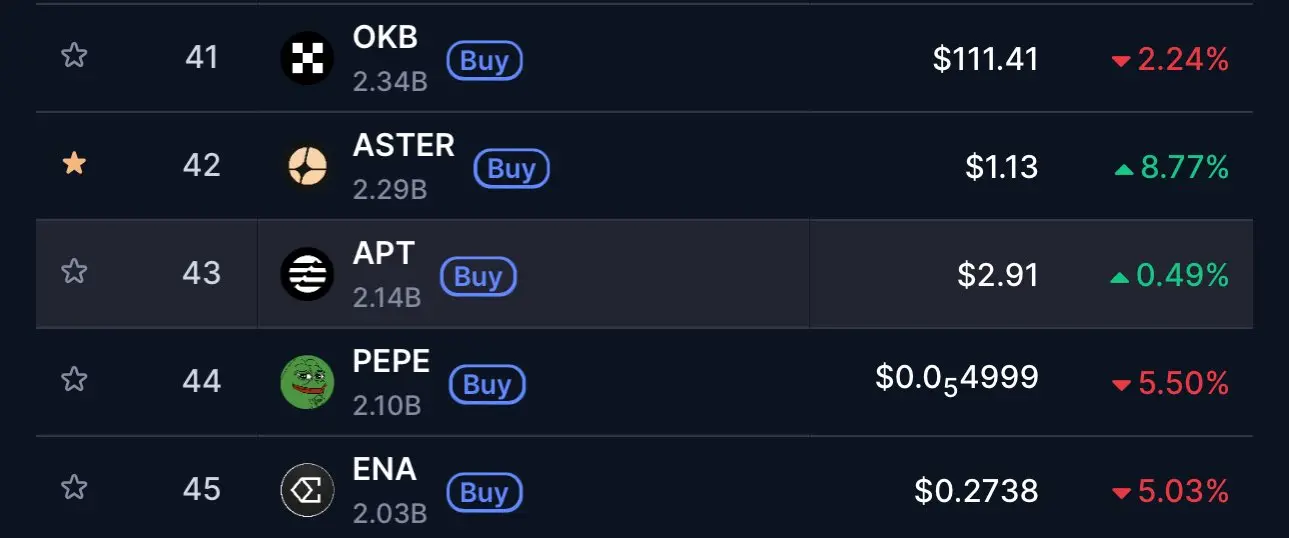1289x538 pixels.
Task: Click the ENA coin logo icon
Action: coord(306,490)
